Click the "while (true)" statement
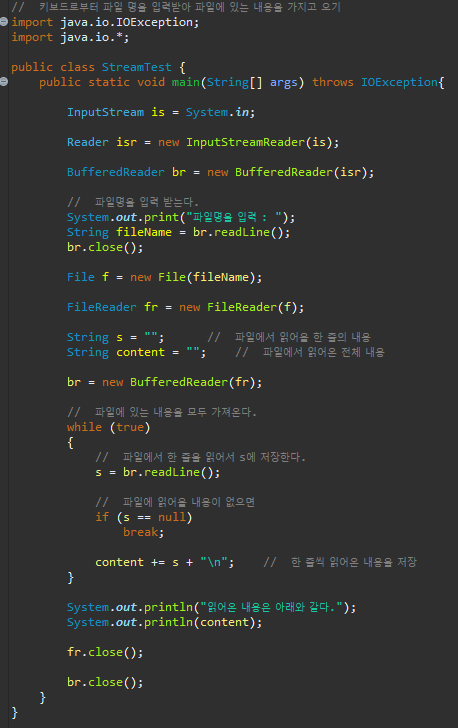This screenshot has width=458, height=728. (x=109, y=427)
